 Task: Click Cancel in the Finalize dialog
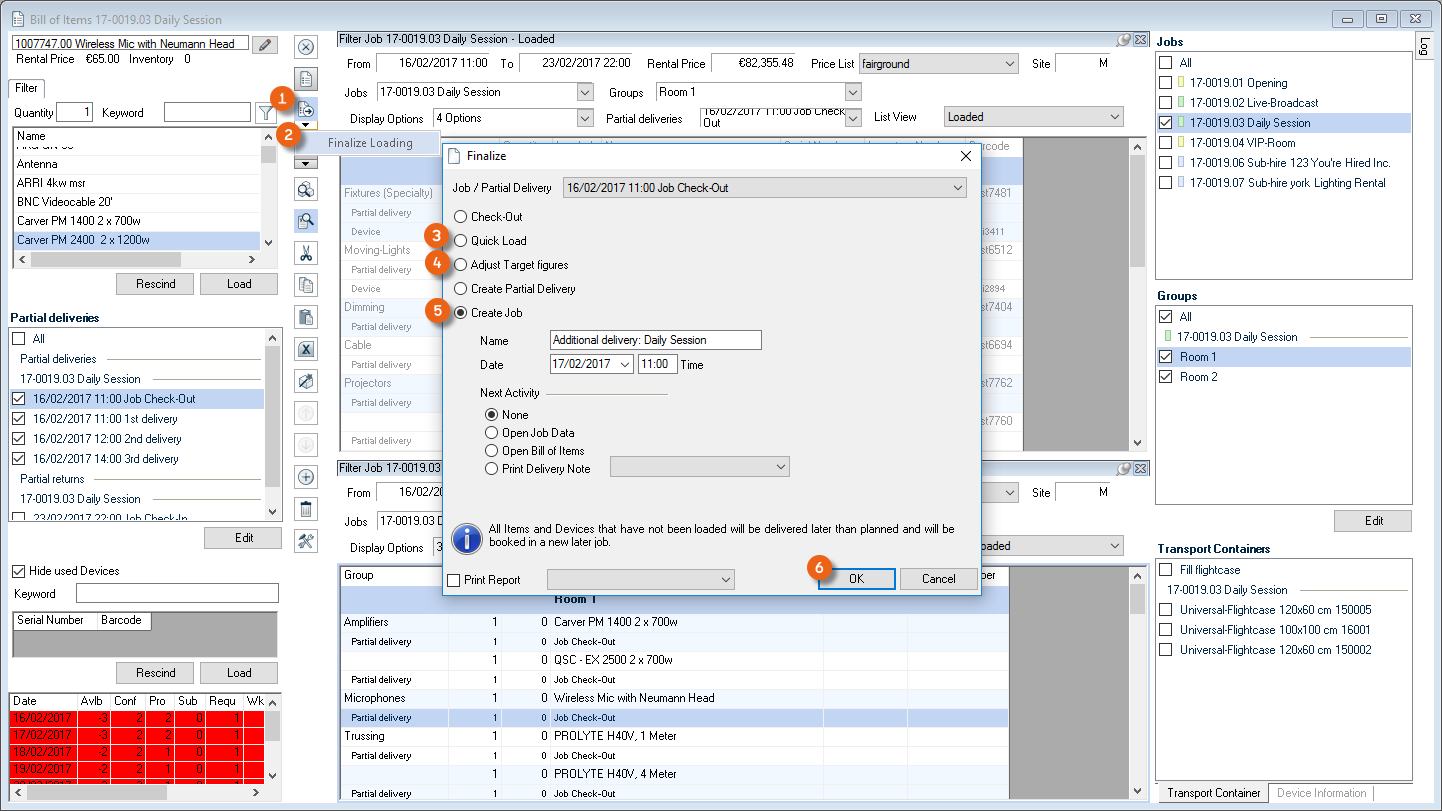point(938,579)
